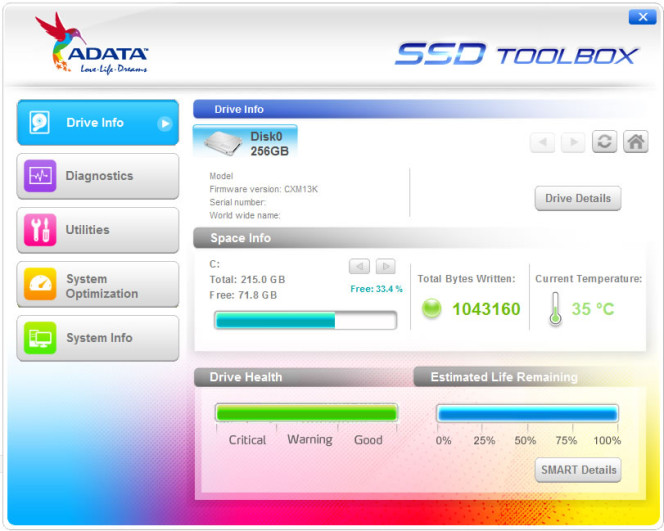The width and height of the screenshot is (664, 531).
Task: Click the Firmware version CXM13K text
Action: pos(263,189)
